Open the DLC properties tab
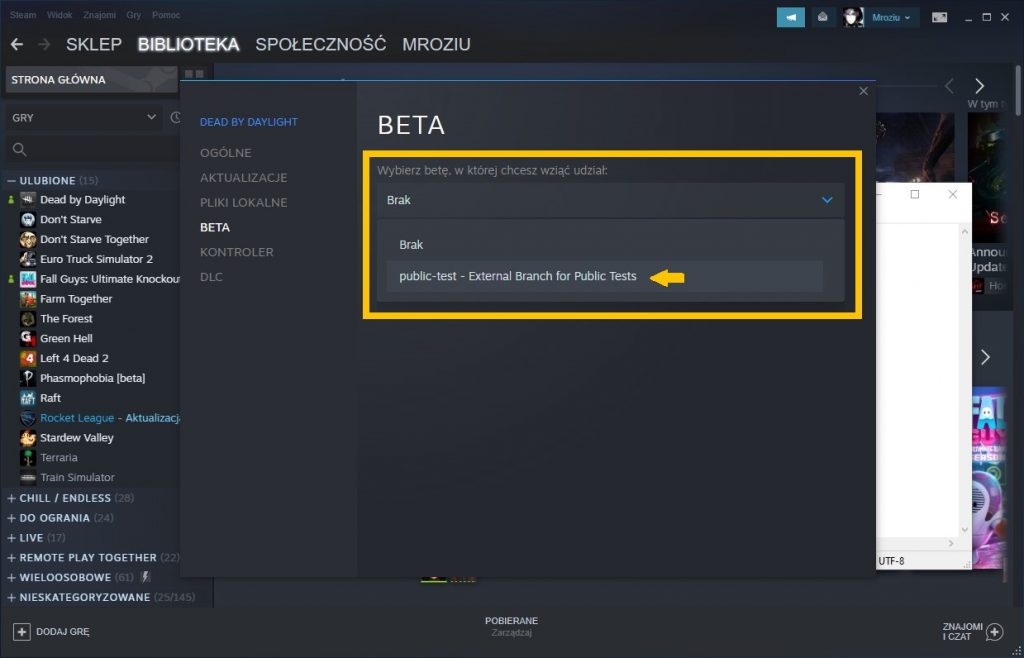1024x658 pixels. 211,277
